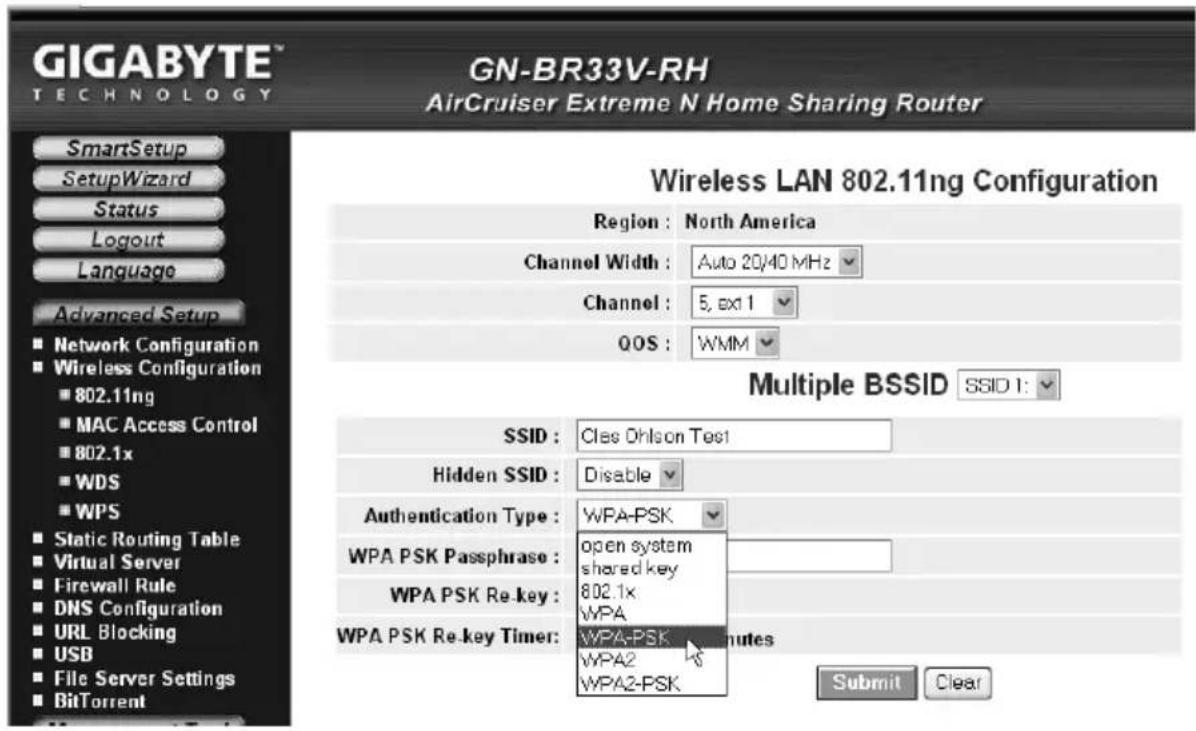Select the WDS submenu item

tap(97, 482)
